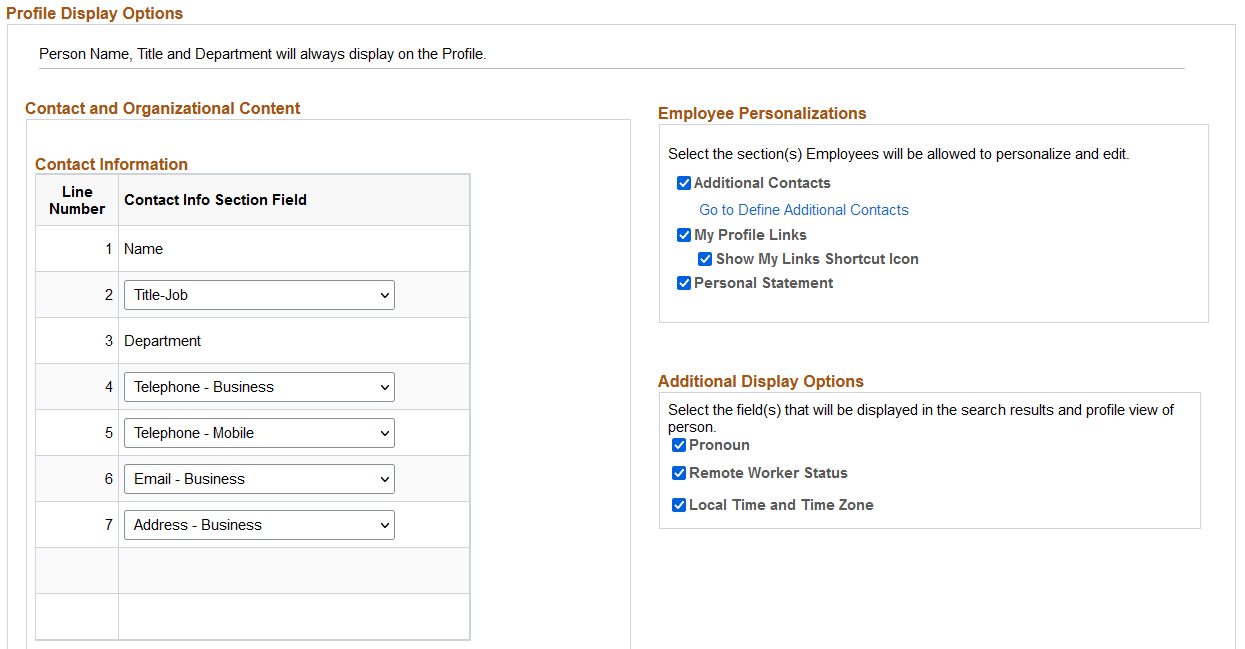
Task: Uncheck the Additional Contacts checkbox
Action: click(x=684, y=182)
